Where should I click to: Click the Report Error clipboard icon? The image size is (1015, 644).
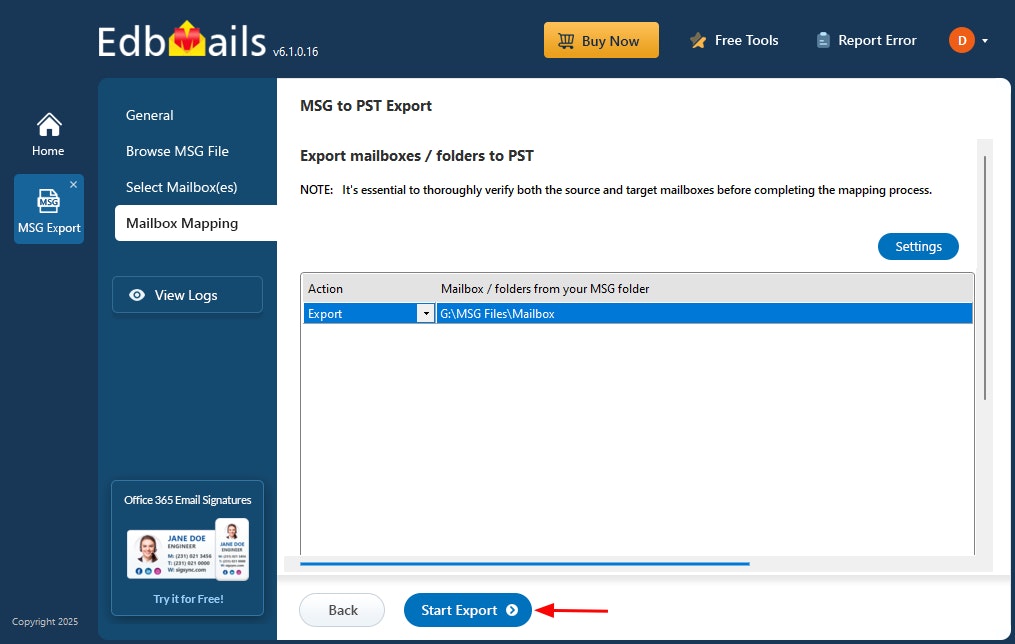point(823,40)
